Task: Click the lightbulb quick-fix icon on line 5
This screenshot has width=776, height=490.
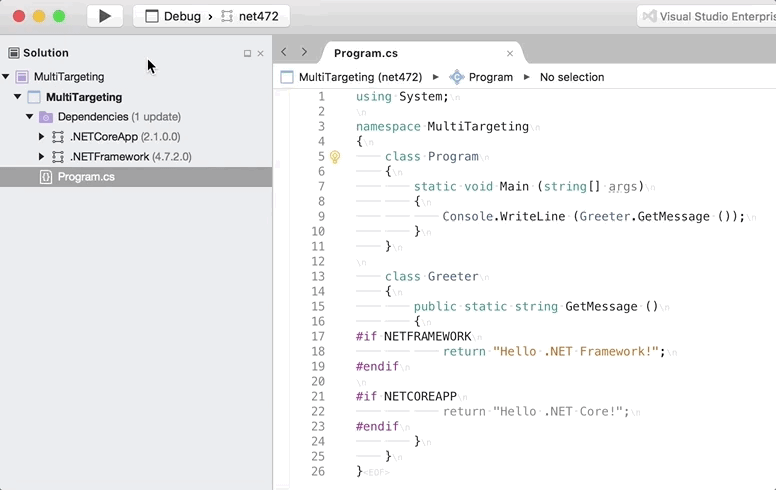Action: click(335, 157)
